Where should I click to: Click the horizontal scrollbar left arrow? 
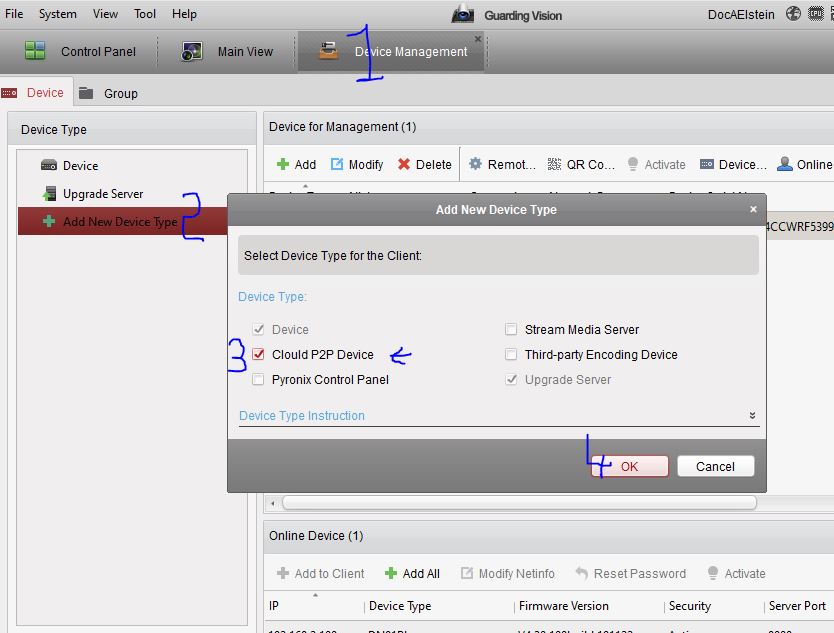pyautogui.click(x=273, y=503)
